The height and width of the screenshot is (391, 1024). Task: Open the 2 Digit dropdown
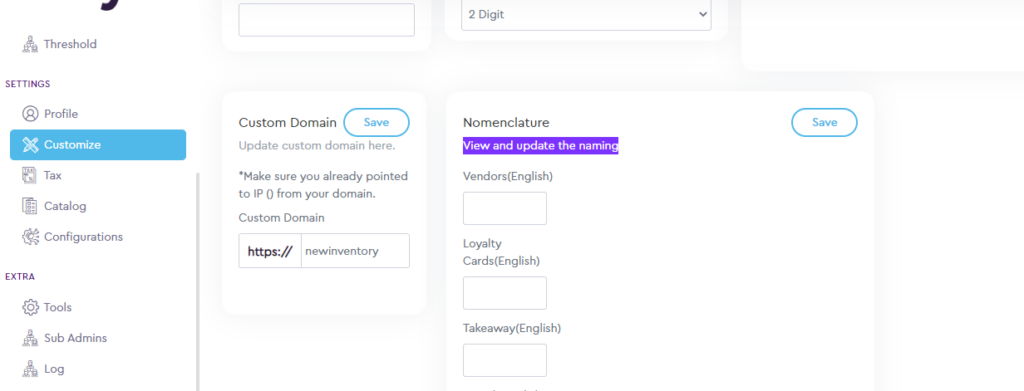pyautogui.click(x=586, y=14)
